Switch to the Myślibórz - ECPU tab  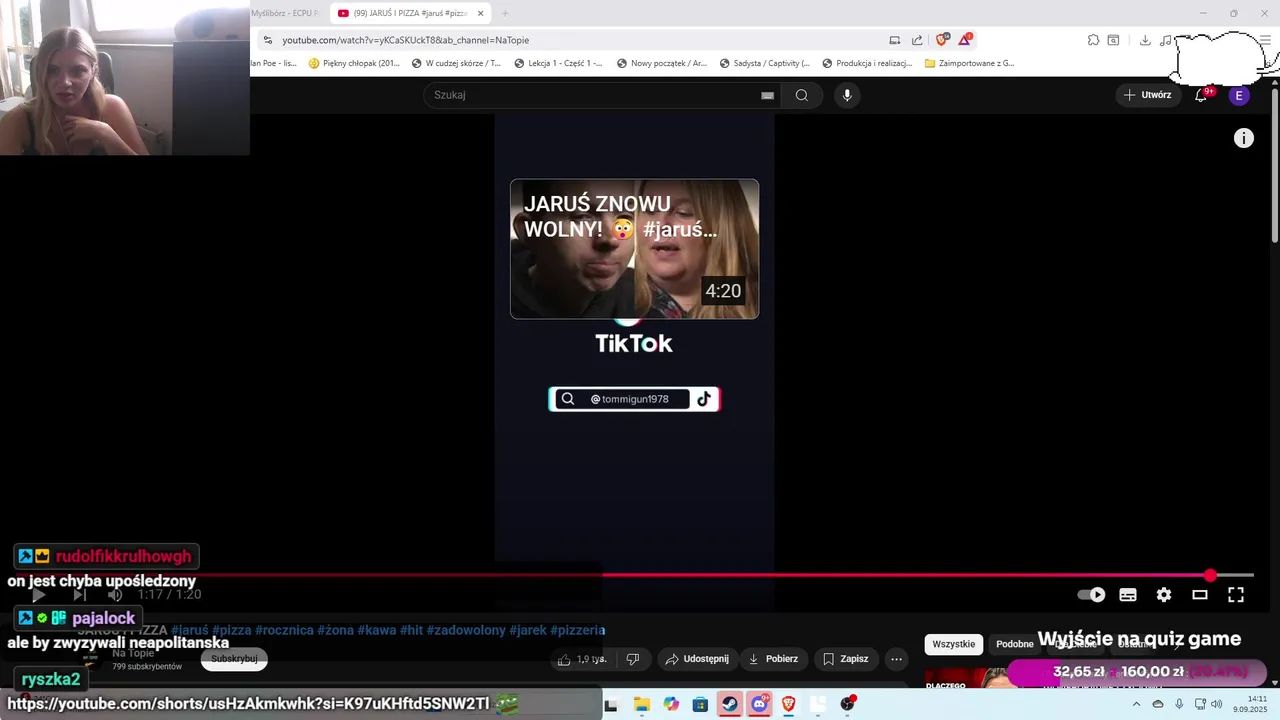coord(284,13)
